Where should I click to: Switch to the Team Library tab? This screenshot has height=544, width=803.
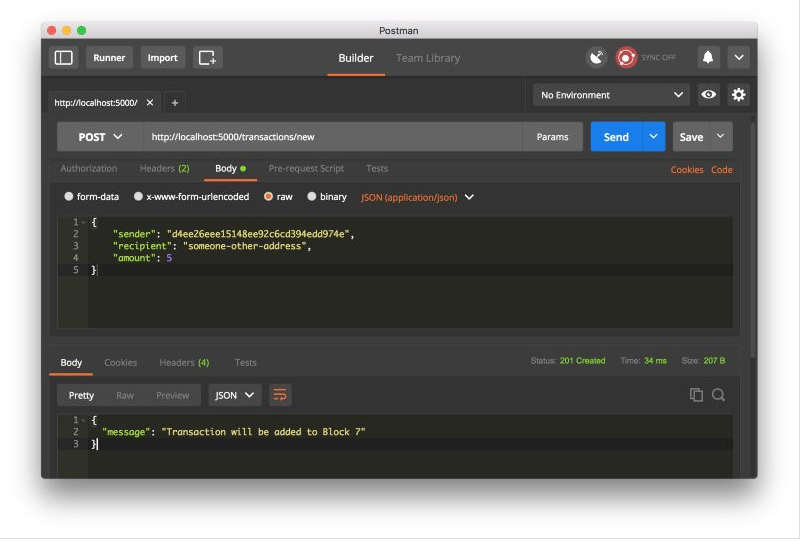[428, 58]
